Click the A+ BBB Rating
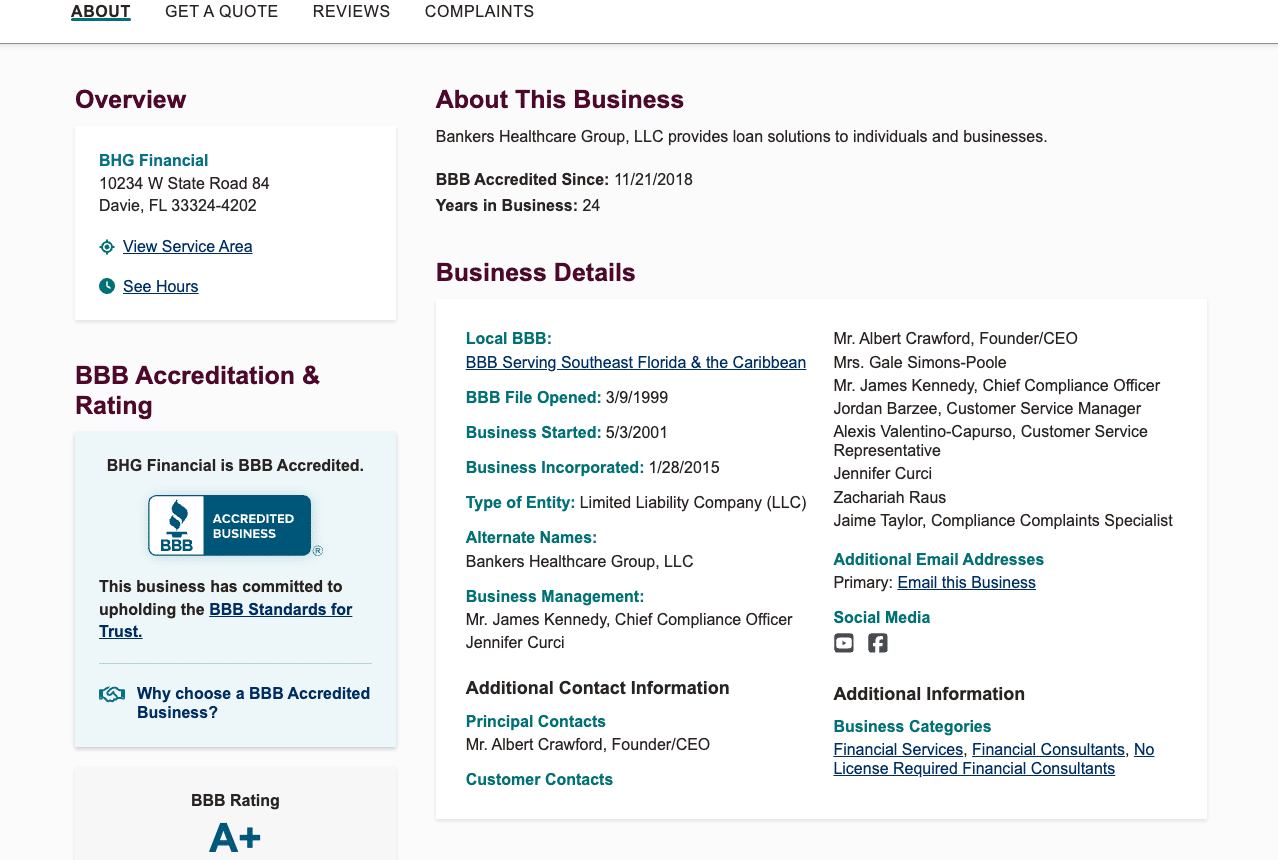1278x860 pixels. pyautogui.click(x=234, y=836)
